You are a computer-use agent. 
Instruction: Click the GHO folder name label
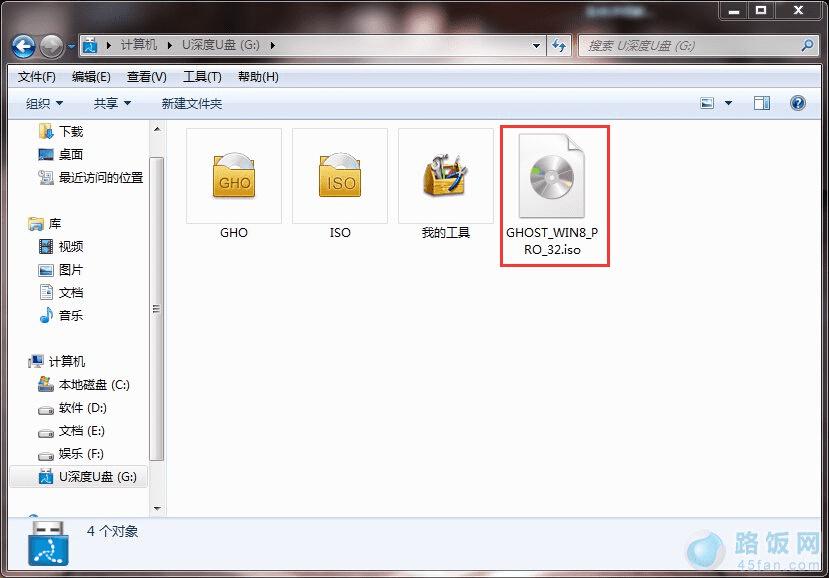coord(234,233)
